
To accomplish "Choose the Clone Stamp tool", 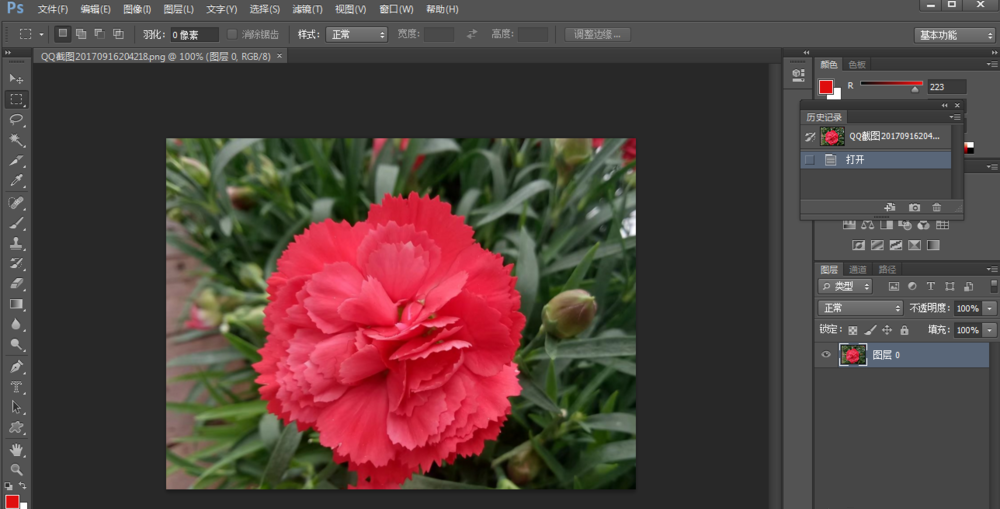I will click(16, 243).
